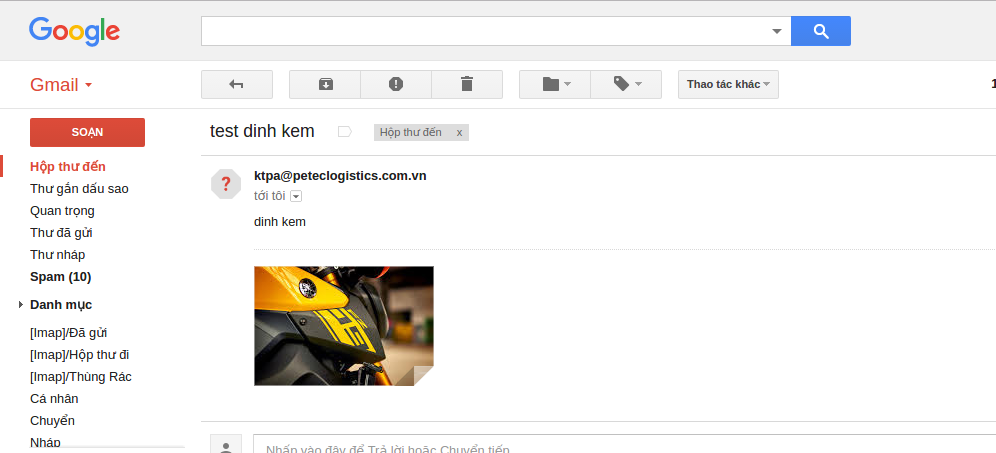This screenshot has width=996, height=453.
Task: Open the Labels tag dropdown
Action: tap(626, 85)
